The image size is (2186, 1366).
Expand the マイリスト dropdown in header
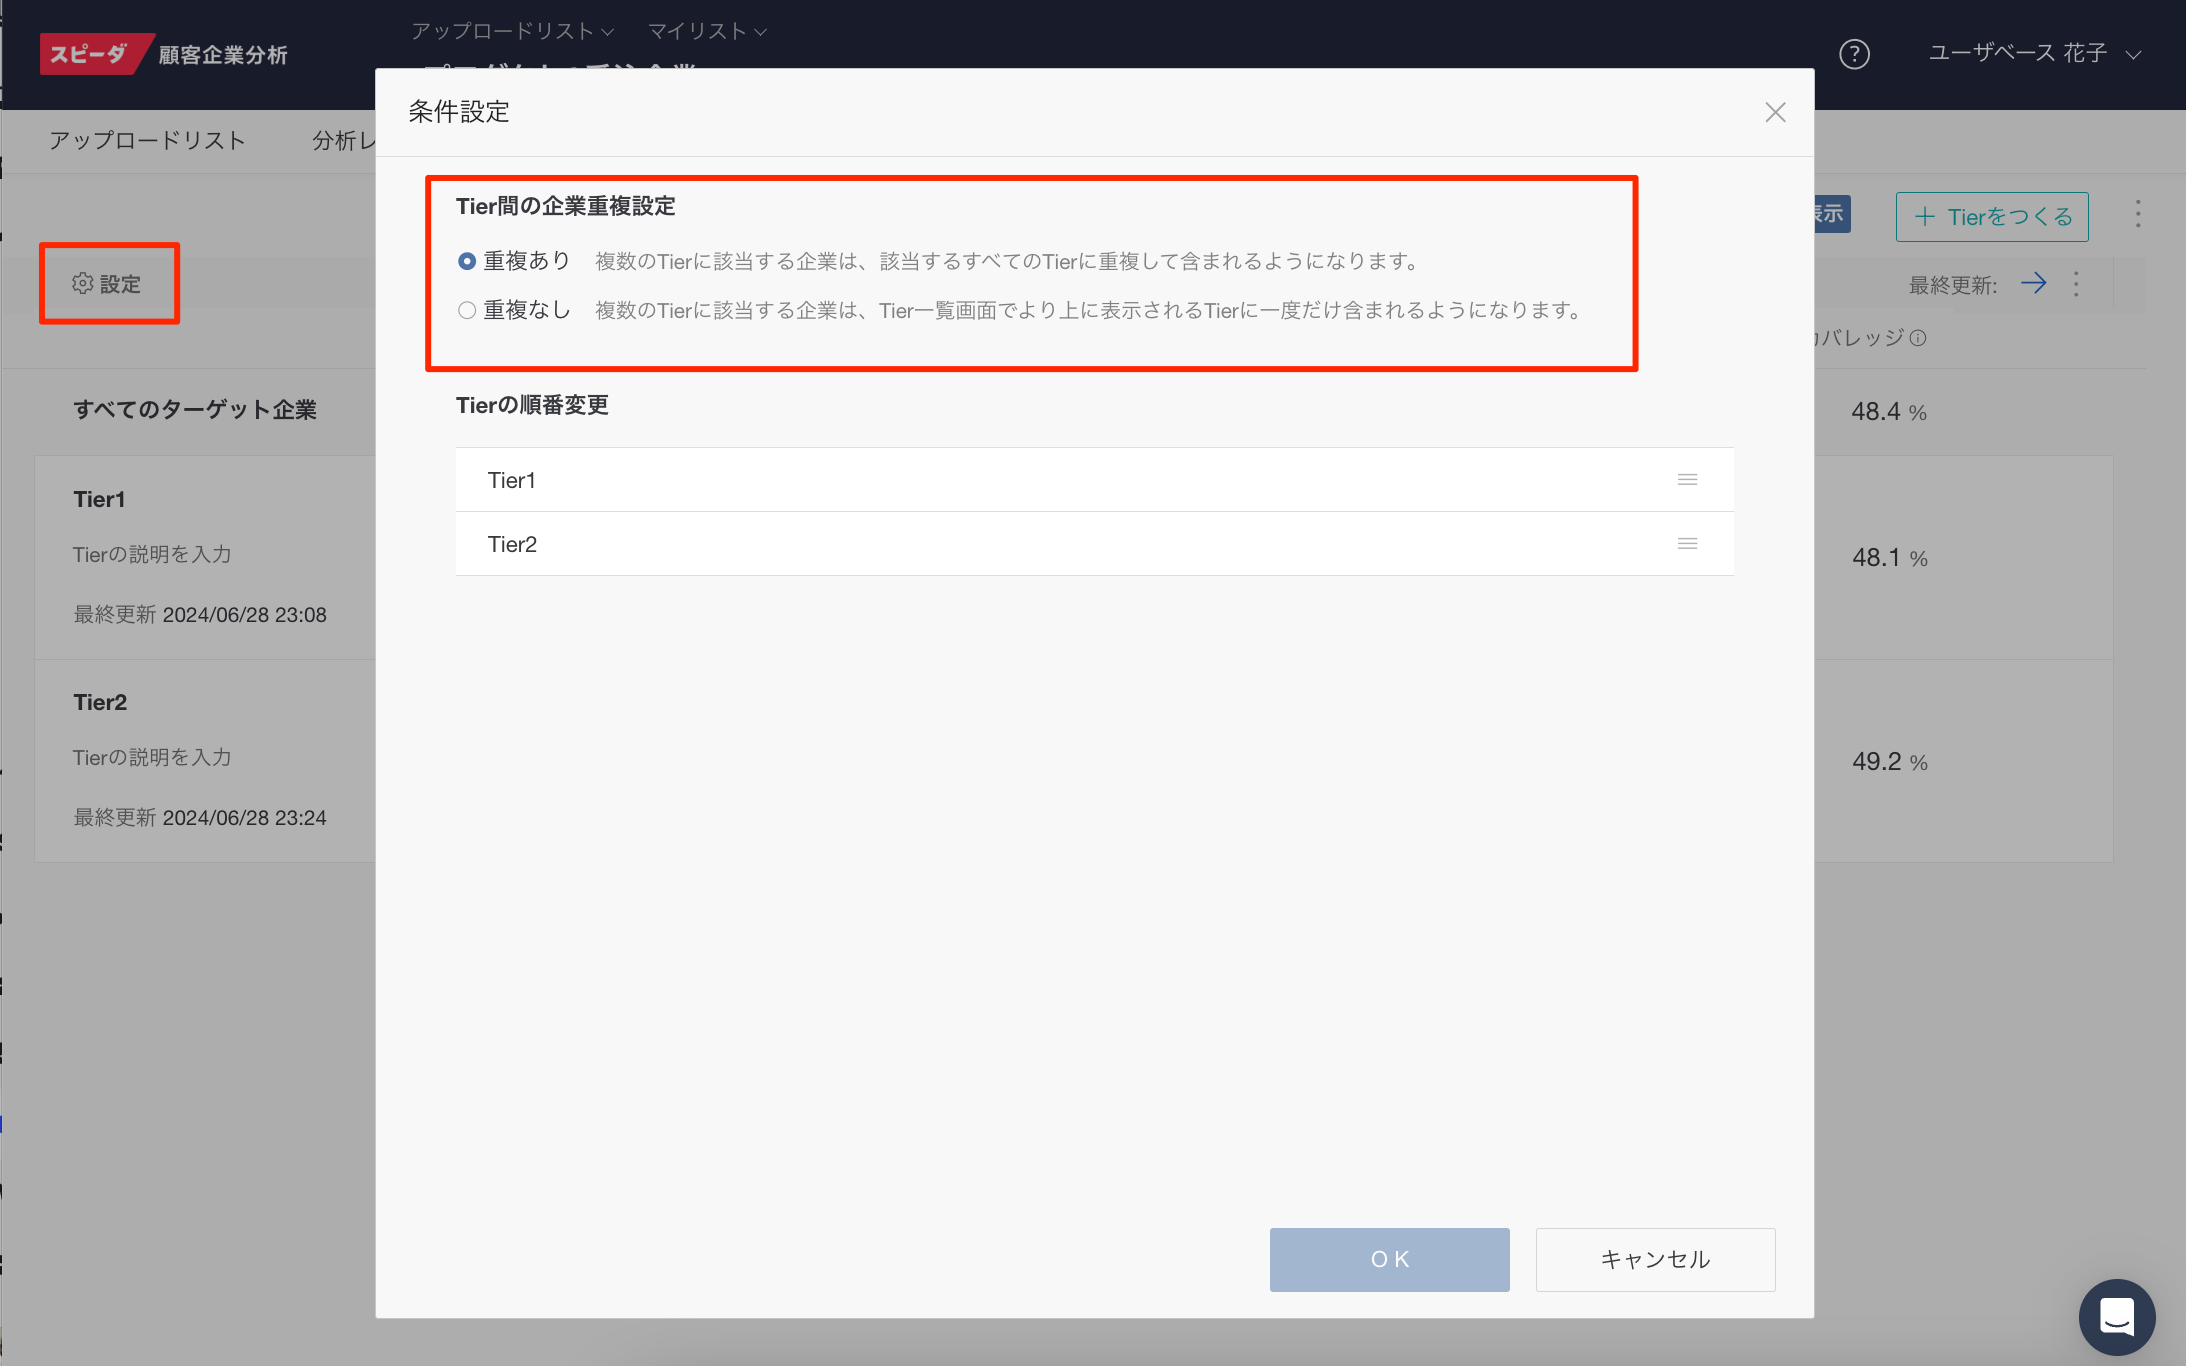tap(707, 31)
